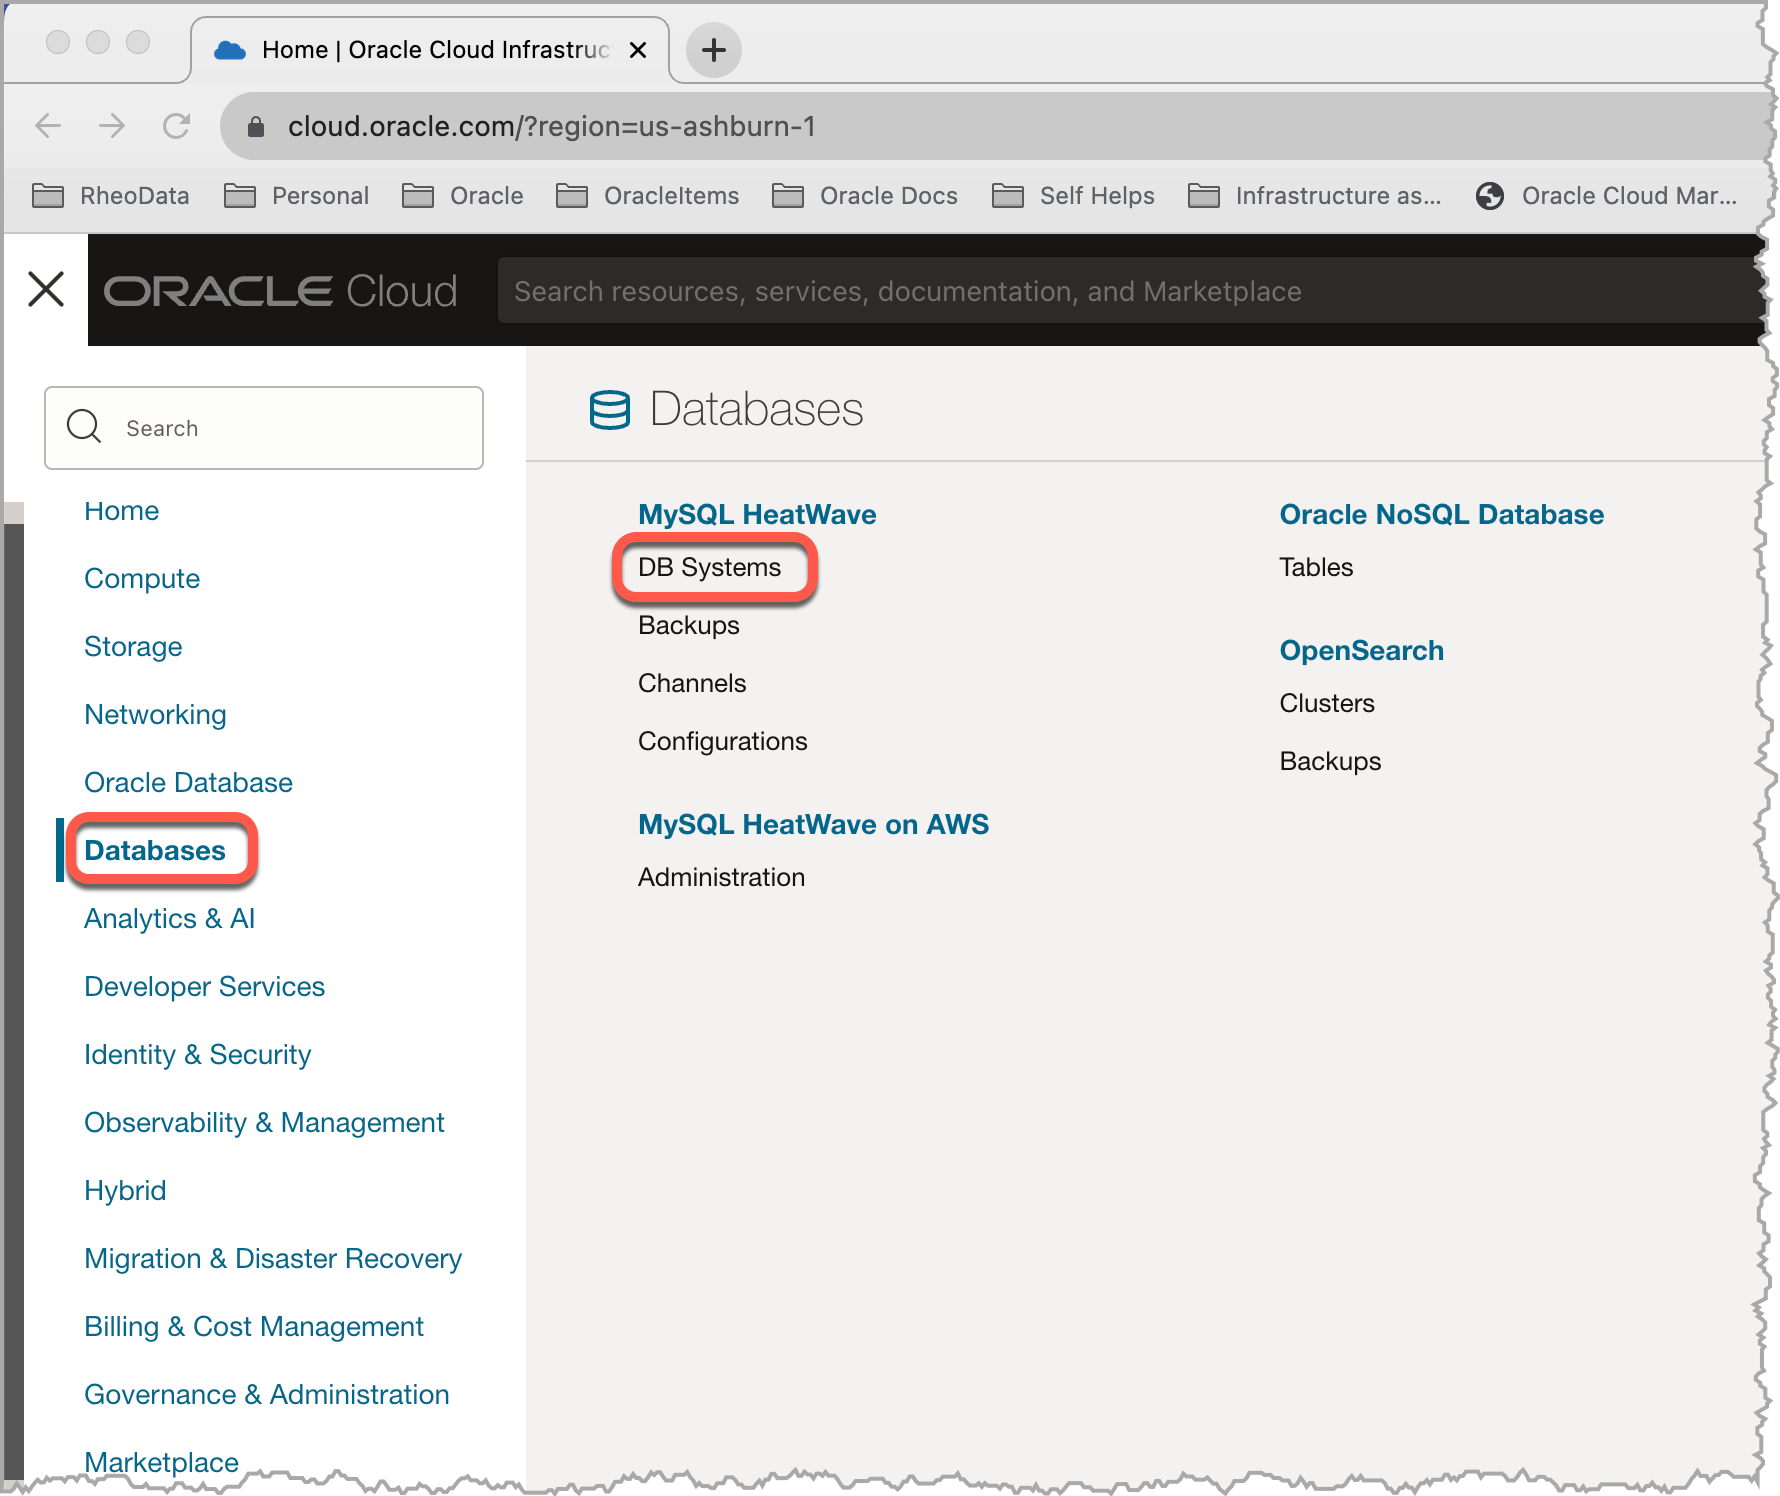Focus the address bar URL
This screenshot has width=1780, height=1496.
[552, 126]
